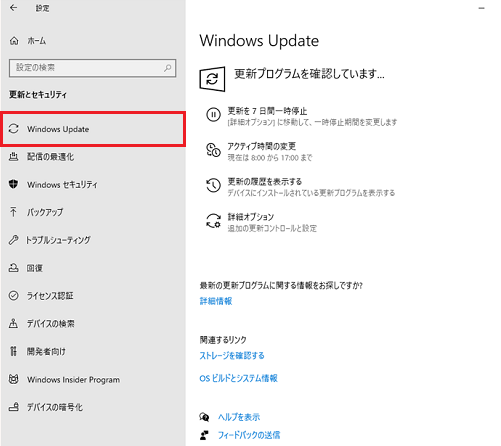Click the search magnifier icon
This screenshot has height=446, width=501.
tap(168, 68)
